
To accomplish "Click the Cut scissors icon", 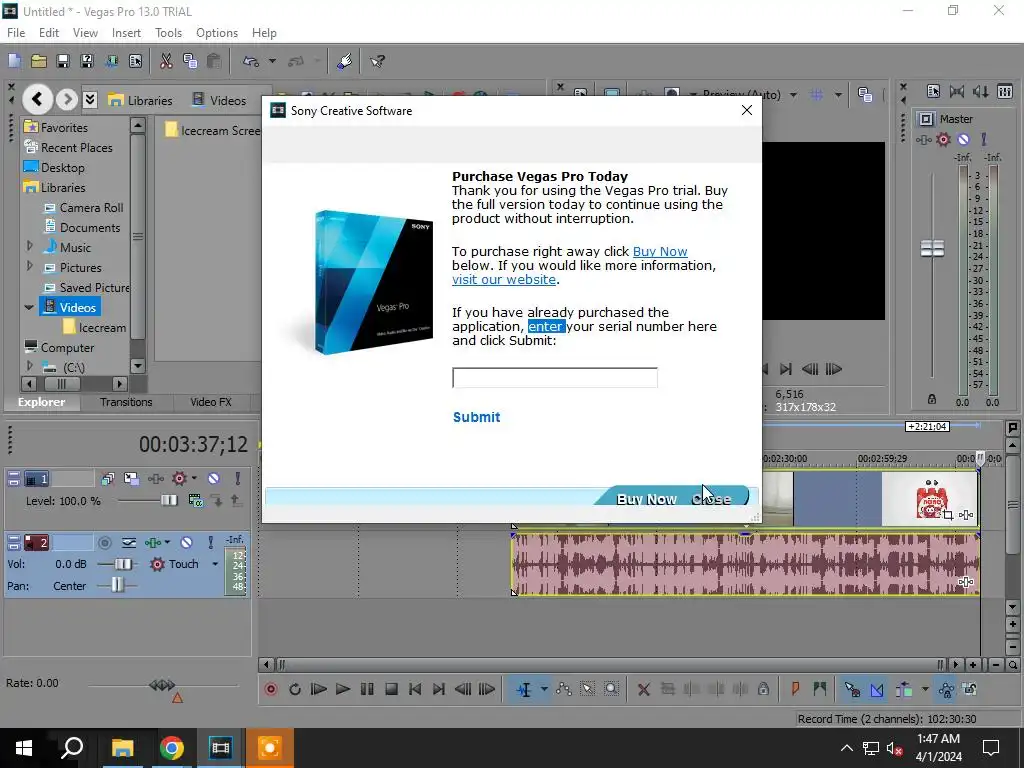I will tap(166, 61).
